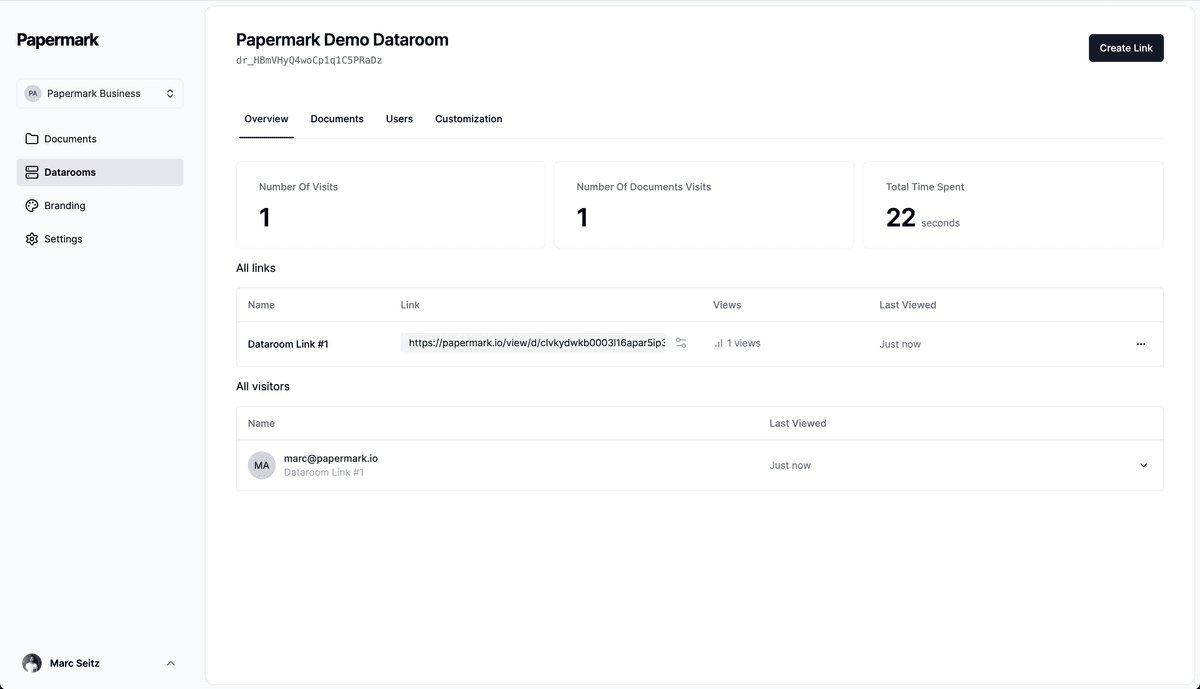1200x689 pixels.
Task: Click the Marc Seitz name label
Action: point(75,663)
